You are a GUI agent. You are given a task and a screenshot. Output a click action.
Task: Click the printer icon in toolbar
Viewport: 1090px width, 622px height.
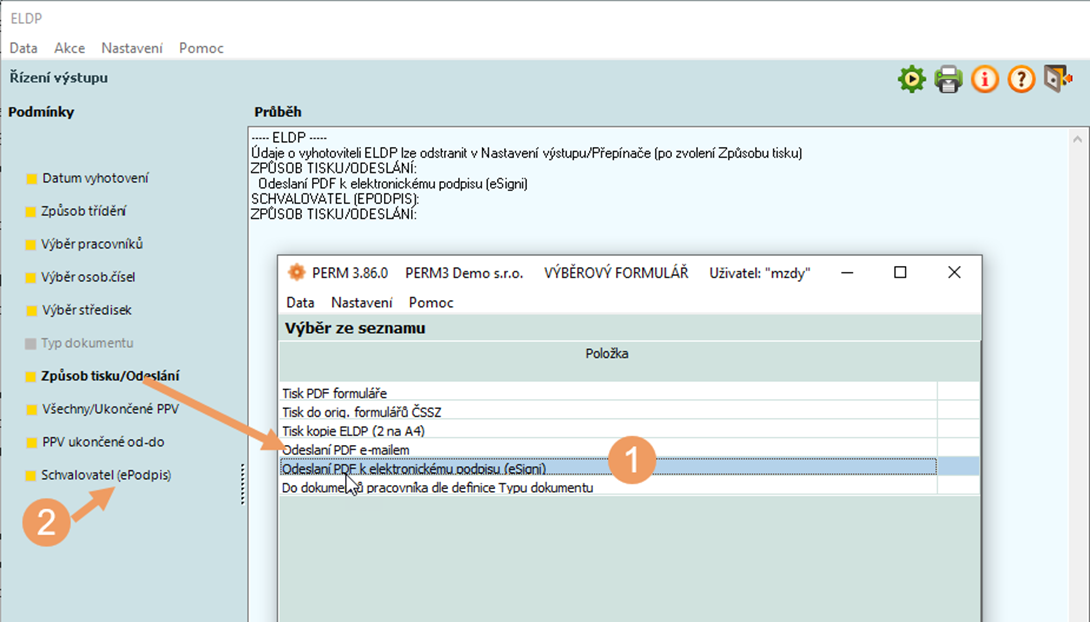click(x=948, y=79)
